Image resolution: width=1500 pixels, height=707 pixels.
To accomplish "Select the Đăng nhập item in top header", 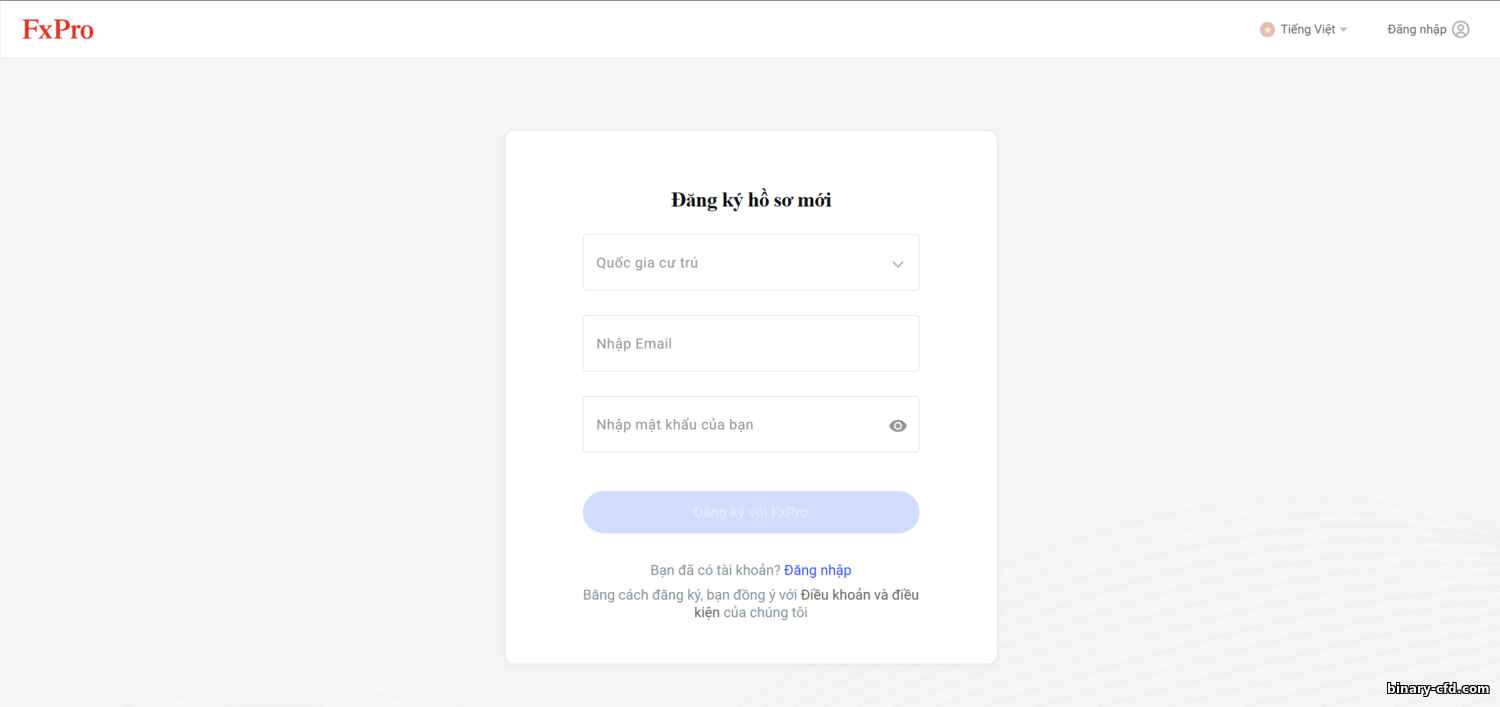I will click(x=1416, y=29).
